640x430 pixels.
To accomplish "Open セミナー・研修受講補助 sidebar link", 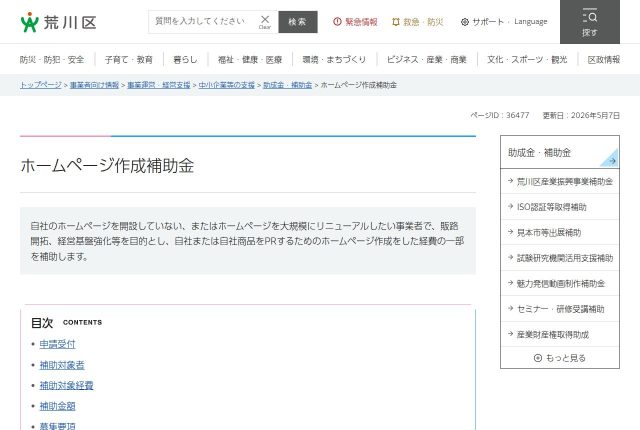I will click(x=560, y=309).
